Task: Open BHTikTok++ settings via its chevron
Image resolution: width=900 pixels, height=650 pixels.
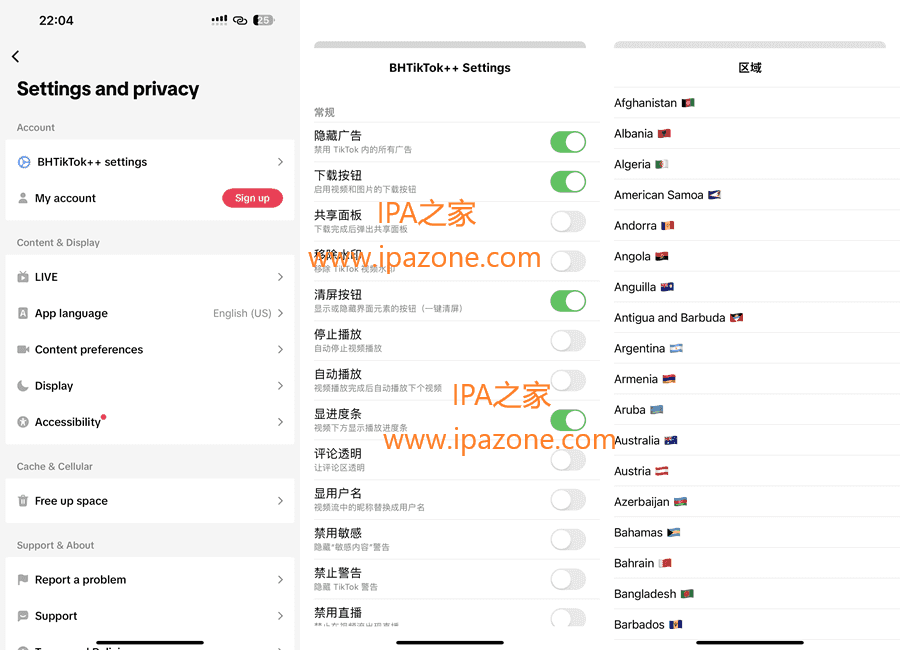Action: click(x=280, y=162)
